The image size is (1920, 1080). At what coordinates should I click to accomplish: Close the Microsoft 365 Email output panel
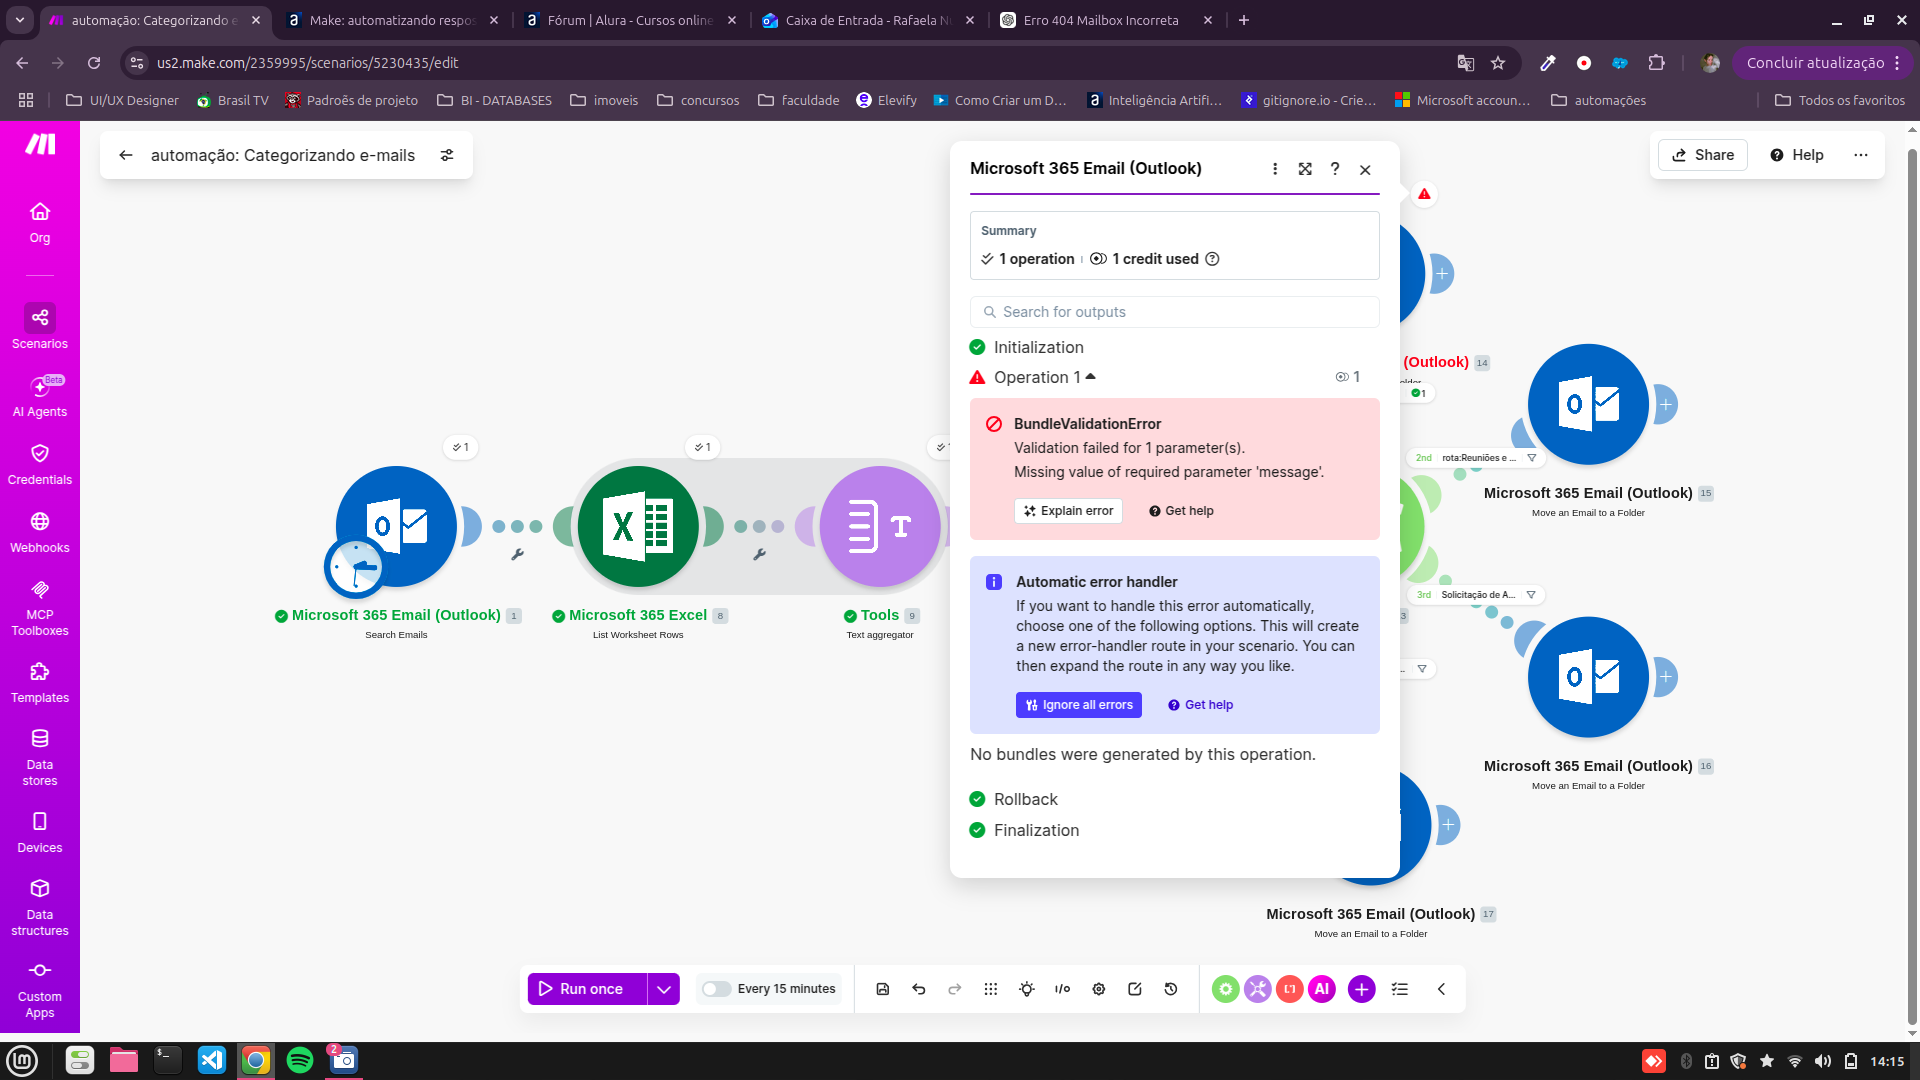point(1365,170)
